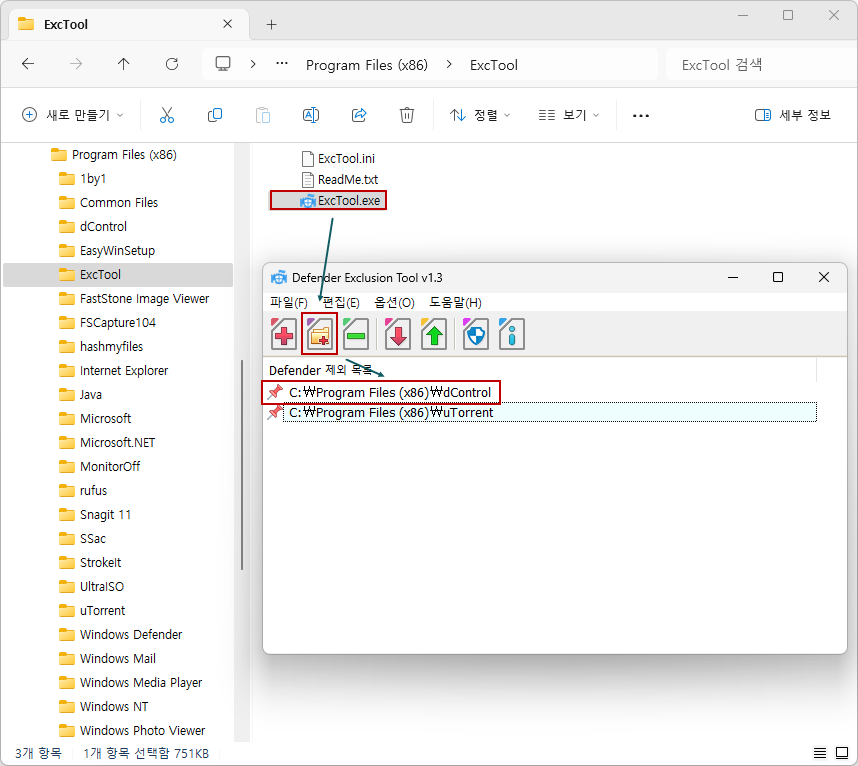Click the blue shield Defender icon

pos(476,334)
